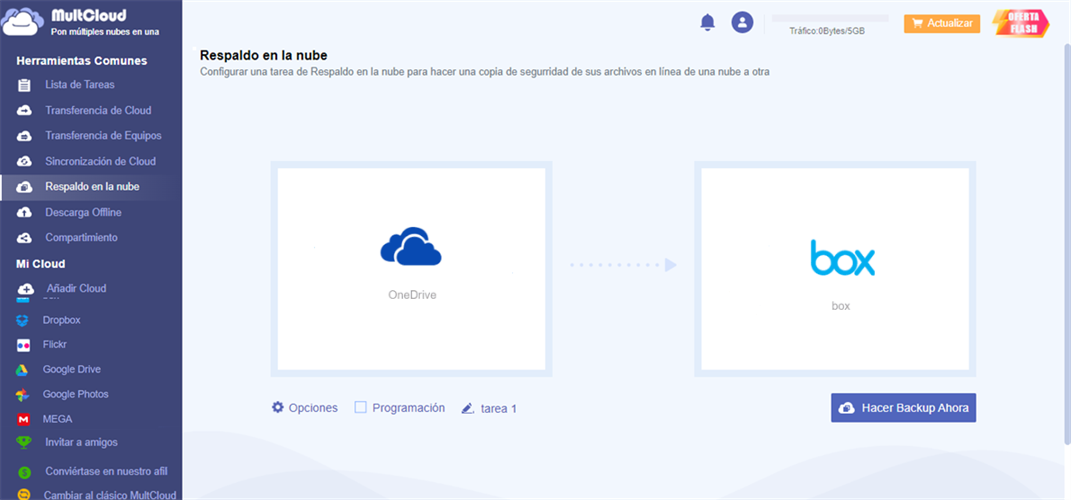Click the Sincronización de Cloud icon
The height and width of the screenshot is (500, 1071).
point(24,162)
